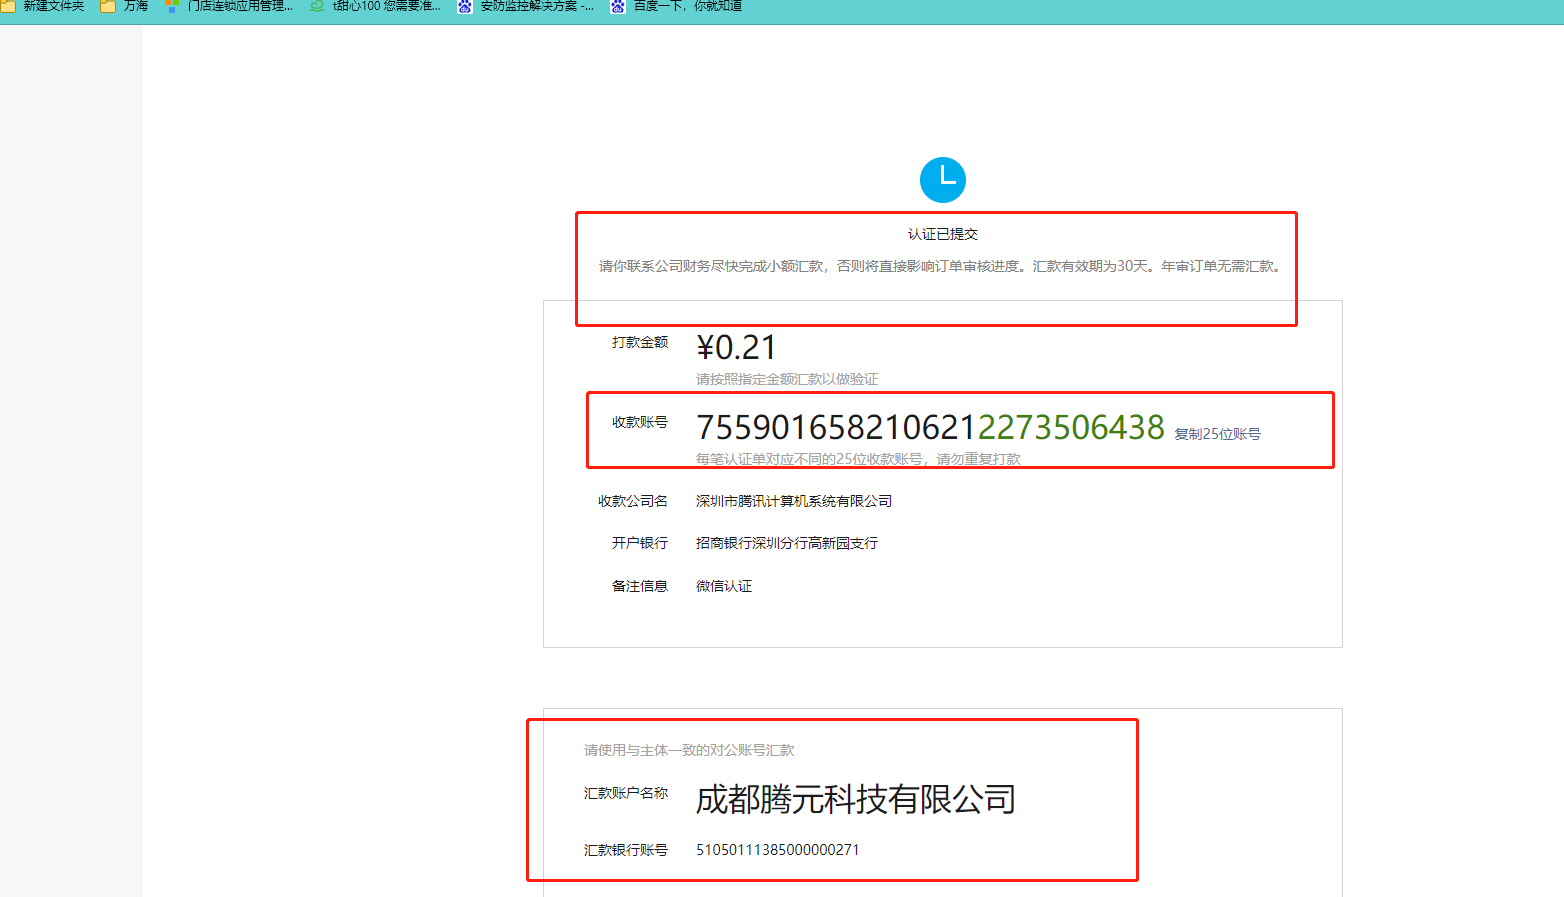Click company name 成都腾元科技有限公司
Image resolution: width=1564 pixels, height=897 pixels.
[x=856, y=799]
